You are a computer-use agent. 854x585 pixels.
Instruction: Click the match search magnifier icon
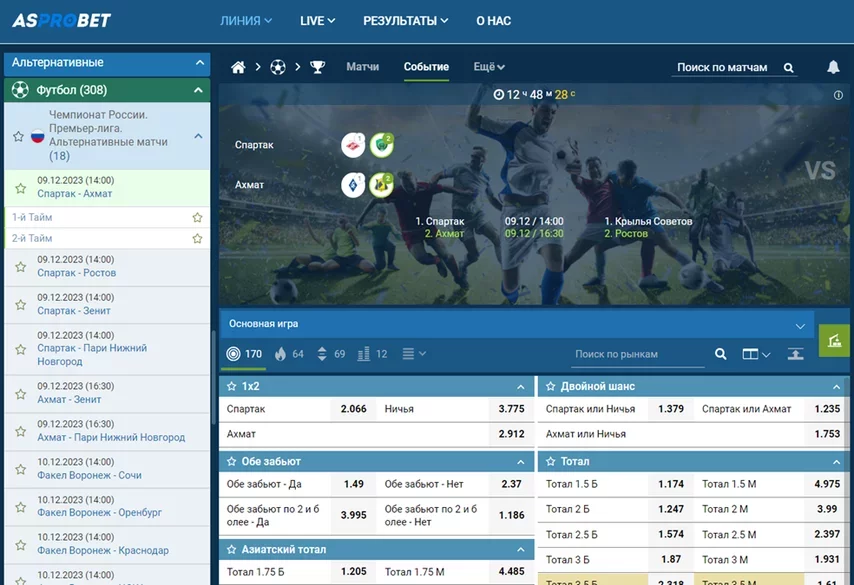pos(788,68)
